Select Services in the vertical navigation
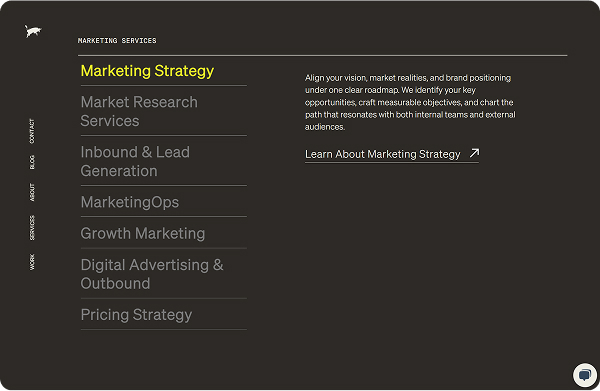This screenshot has width=600, height=391. (32, 228)
